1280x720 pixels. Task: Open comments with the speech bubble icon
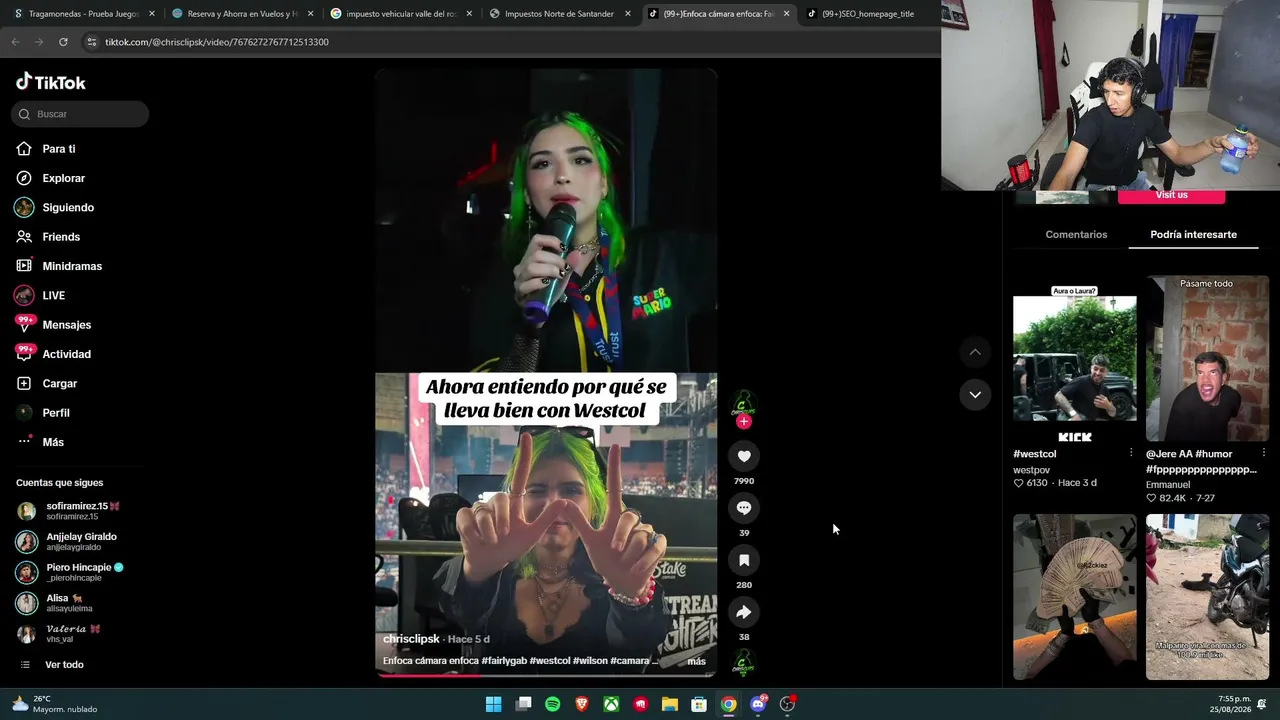pyautogui.click(x=744, y=508)
